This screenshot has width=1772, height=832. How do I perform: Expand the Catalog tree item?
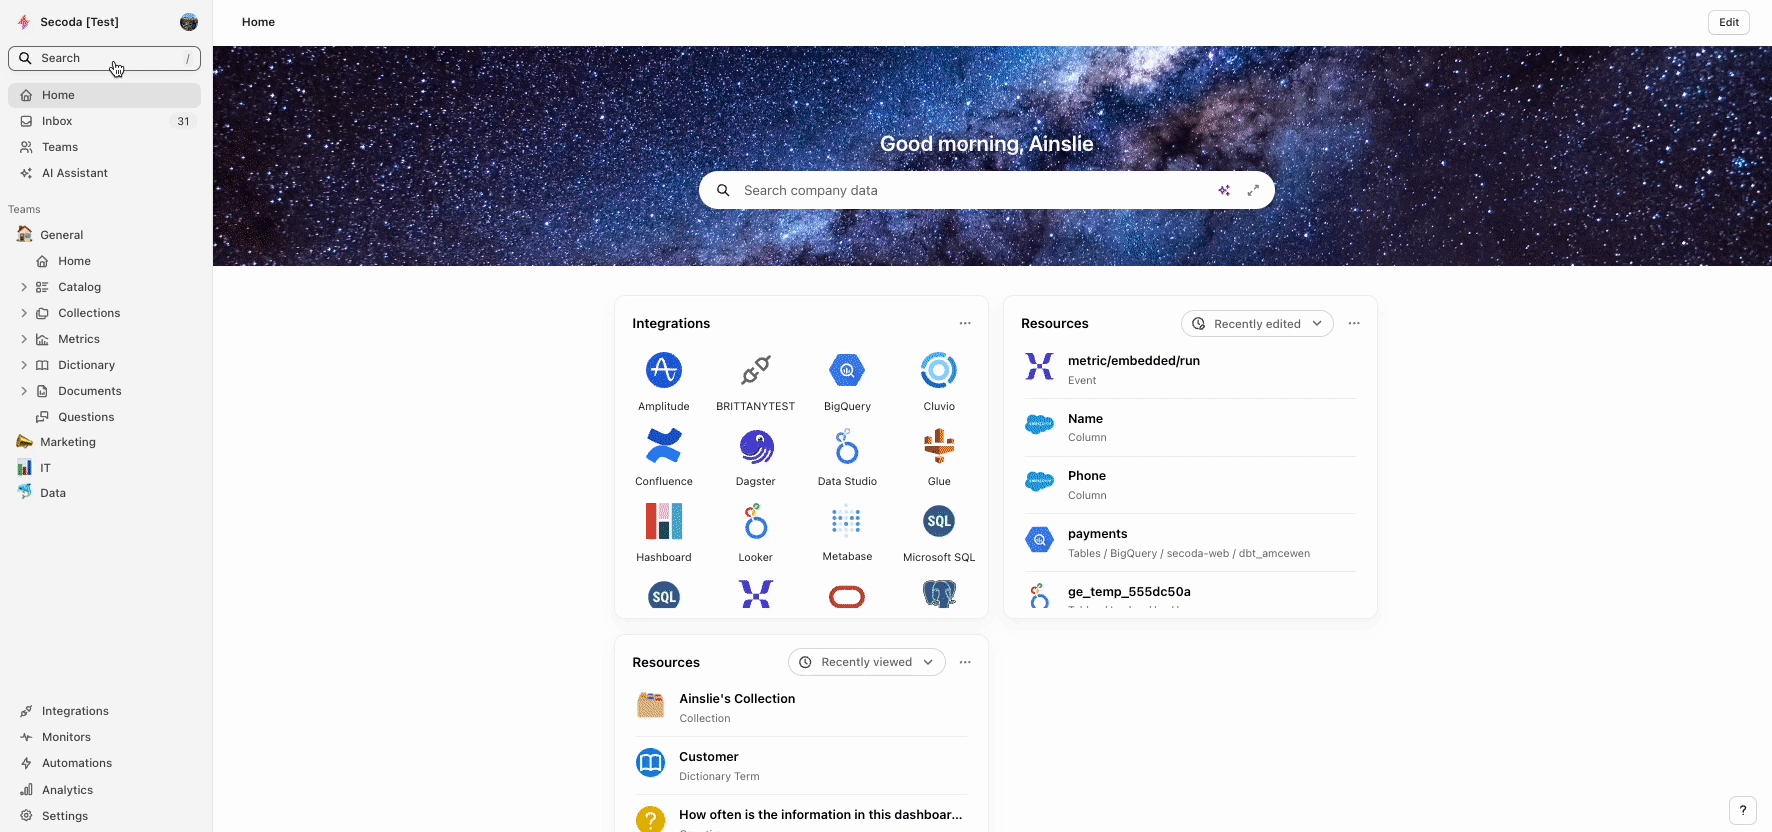point(24,287)
